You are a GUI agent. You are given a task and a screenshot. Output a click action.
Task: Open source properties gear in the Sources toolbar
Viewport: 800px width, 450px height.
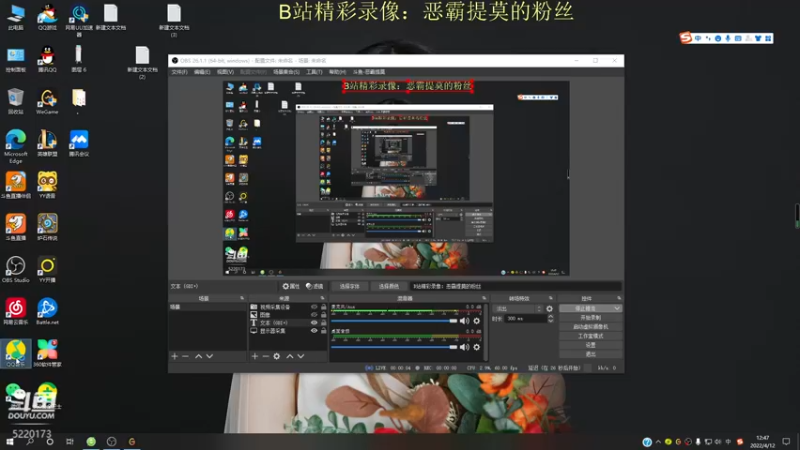click(x=277, y=356)
